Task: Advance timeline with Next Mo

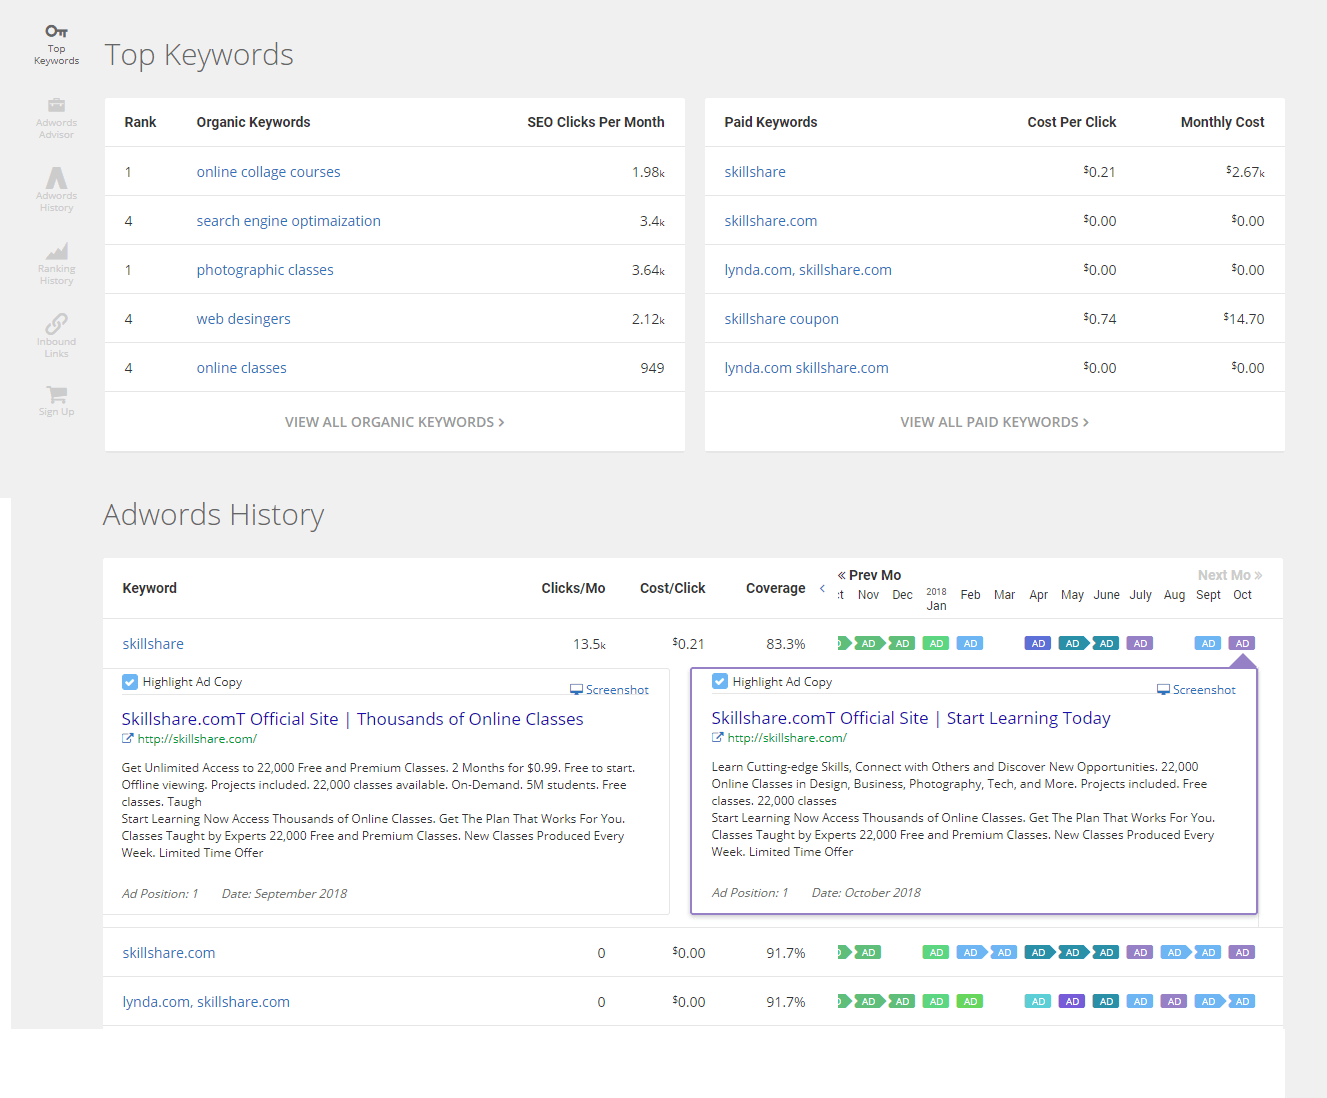Action: 1230,575
